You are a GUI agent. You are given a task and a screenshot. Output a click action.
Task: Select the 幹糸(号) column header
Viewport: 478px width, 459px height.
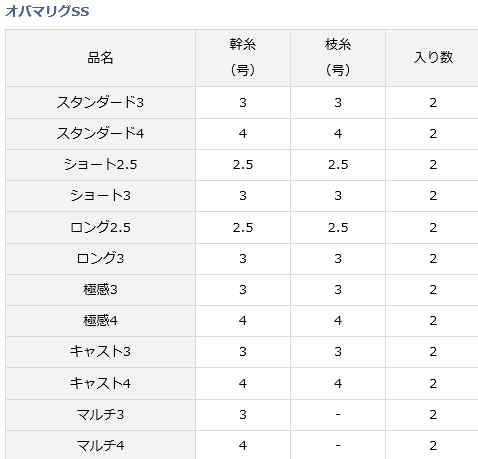pos(243,58)
